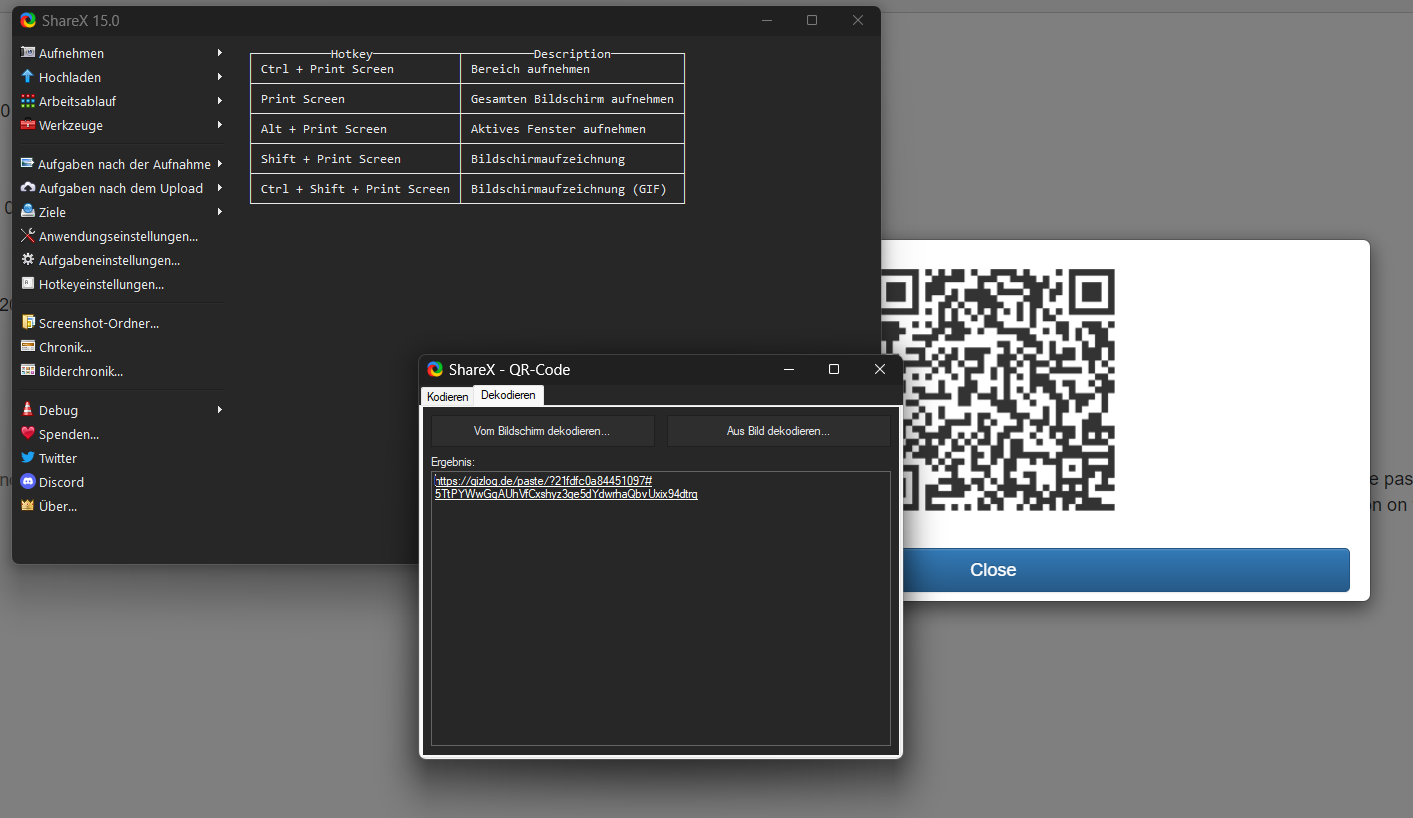Expand the Debug submenu arrow
The width and height of the screenshot is (1413, 818).
tap(219, 410)
